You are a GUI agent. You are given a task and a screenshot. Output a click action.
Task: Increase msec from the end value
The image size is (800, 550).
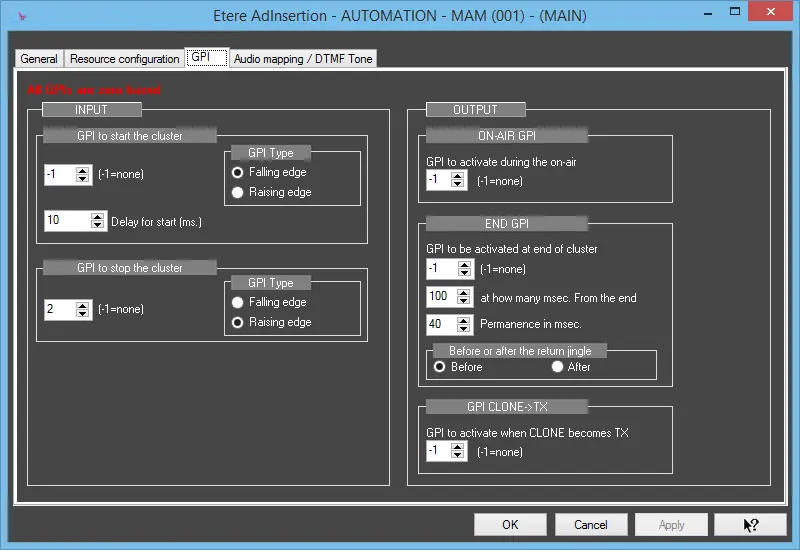(463, 292)
